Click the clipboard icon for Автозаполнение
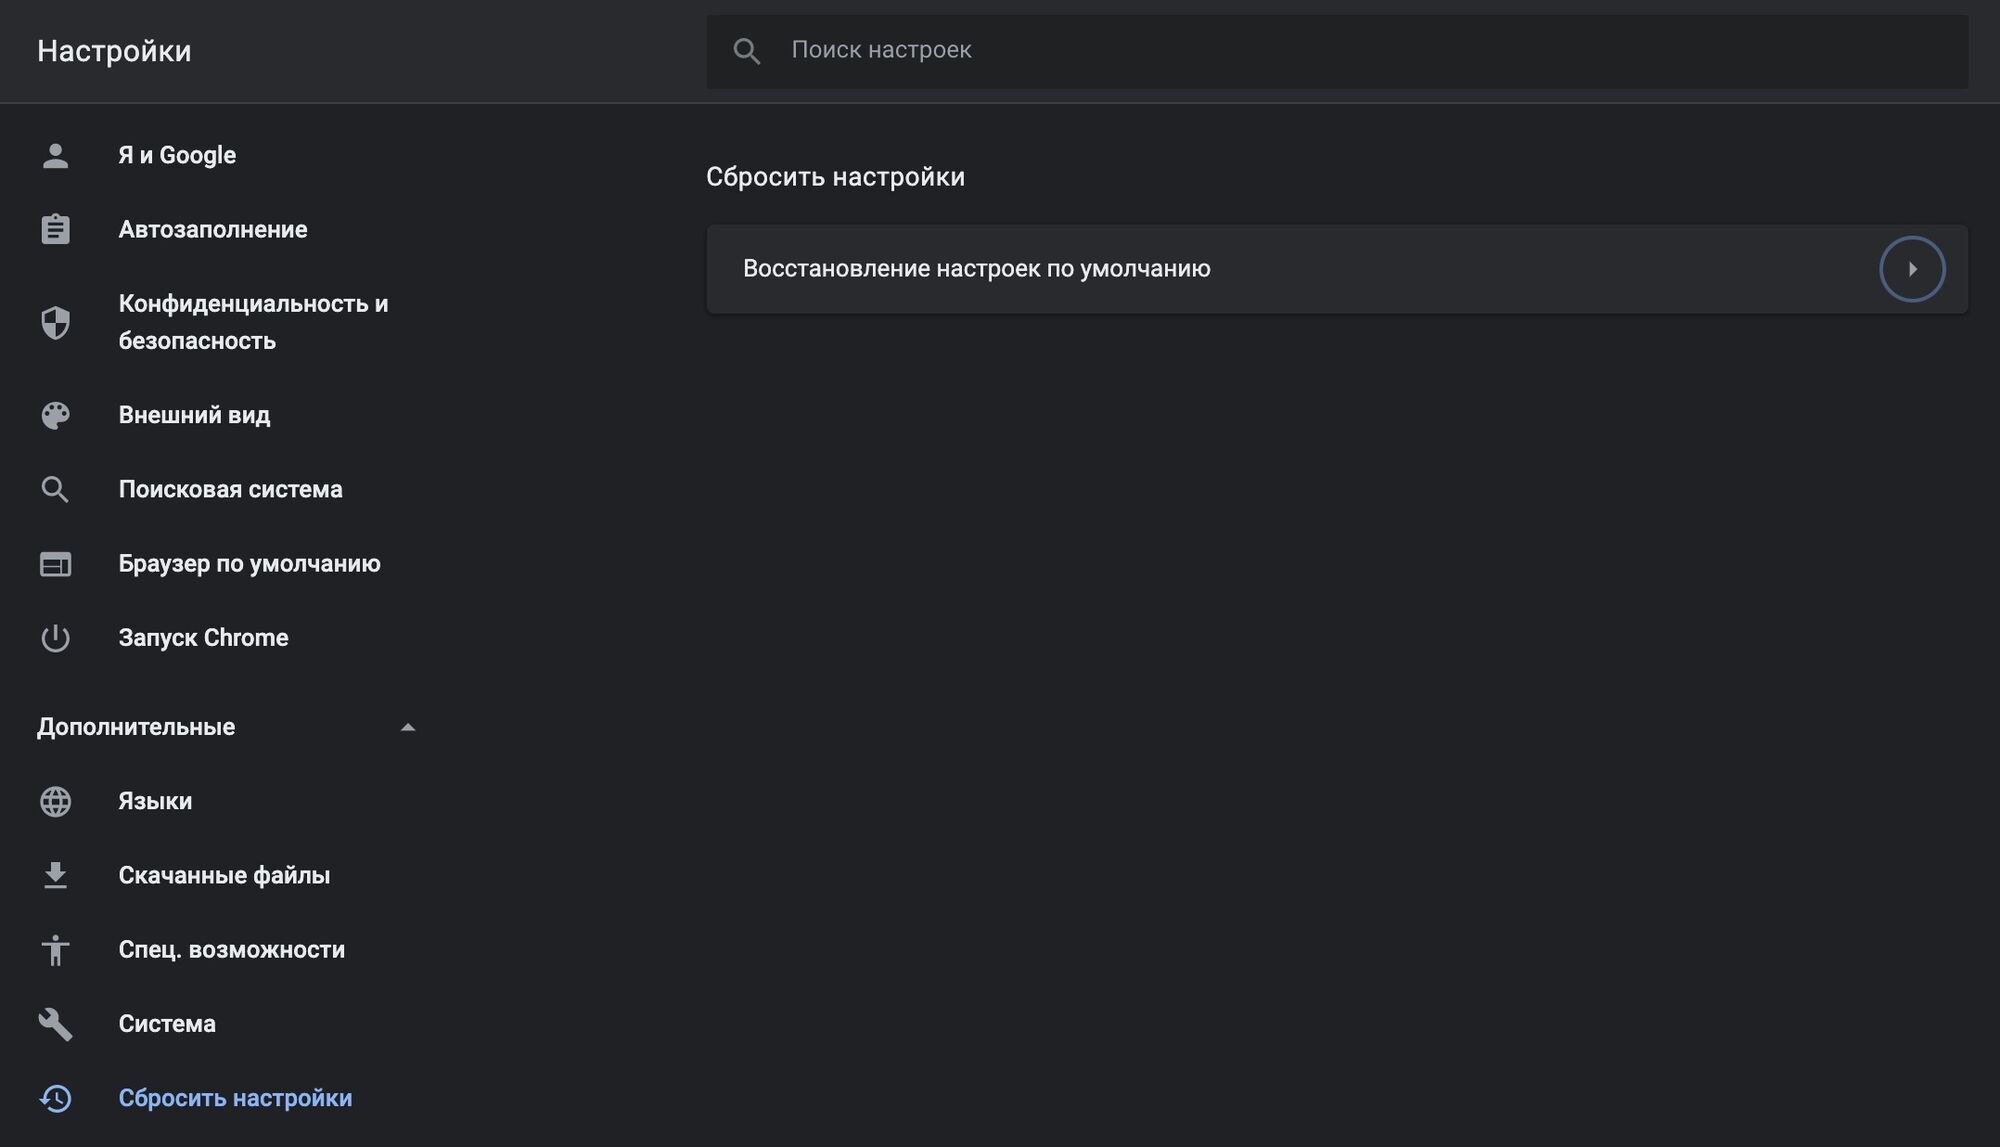 pyautogui.click(x=55, y=229)
